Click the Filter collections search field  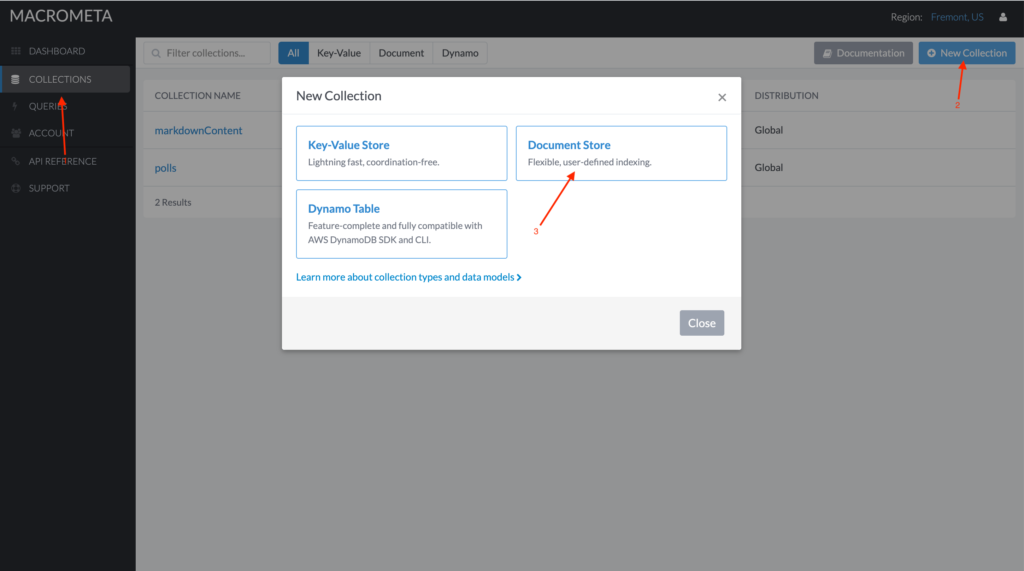(207, 53)
